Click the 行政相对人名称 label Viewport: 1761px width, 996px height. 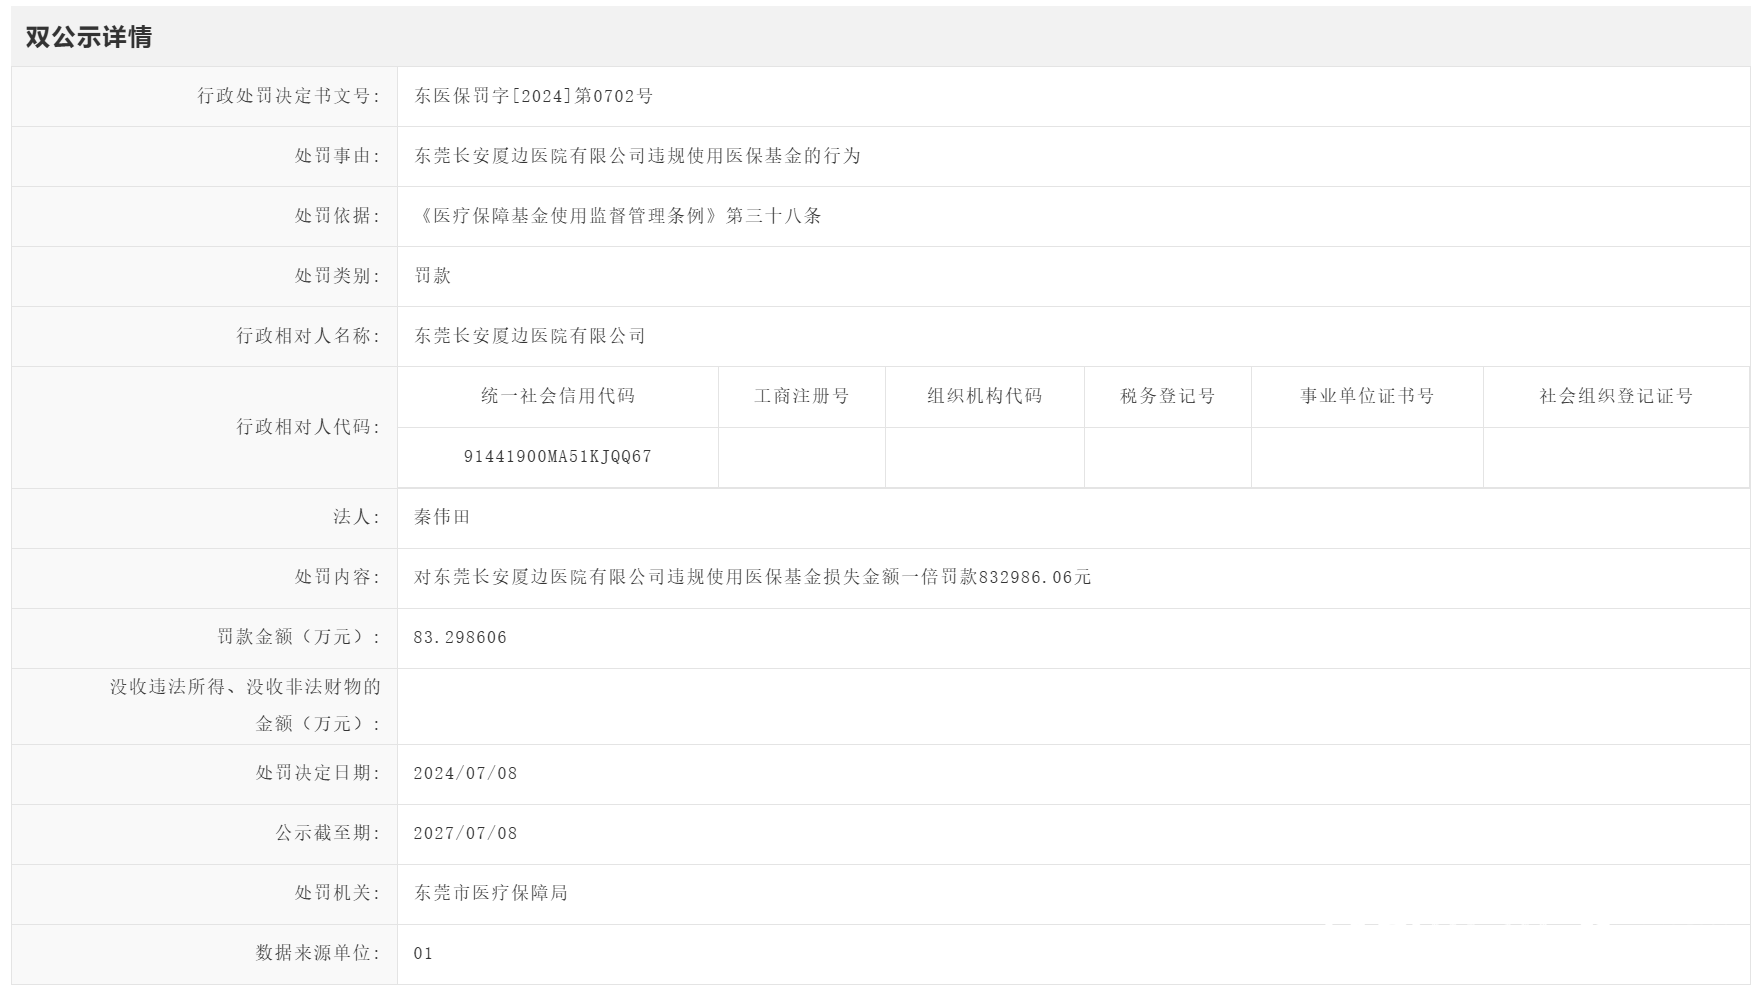[x=309, y=336]
